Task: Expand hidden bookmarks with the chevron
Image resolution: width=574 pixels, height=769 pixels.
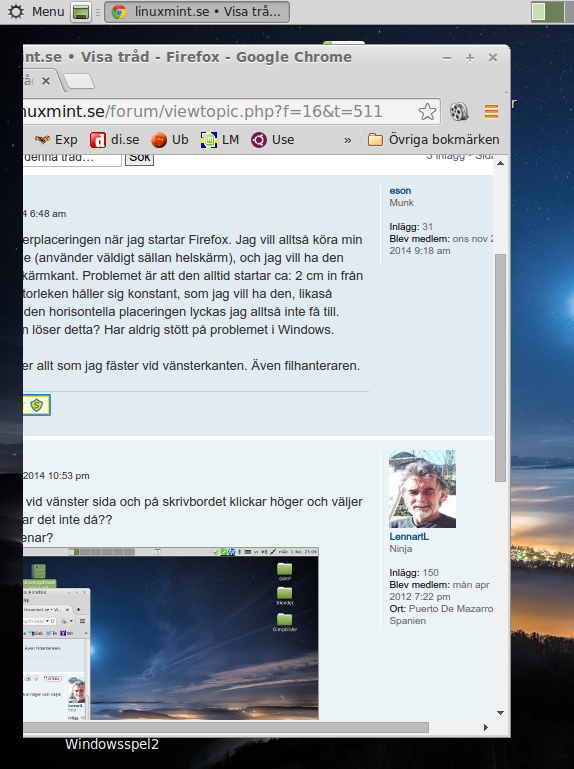Action: [x=347, y=140]
